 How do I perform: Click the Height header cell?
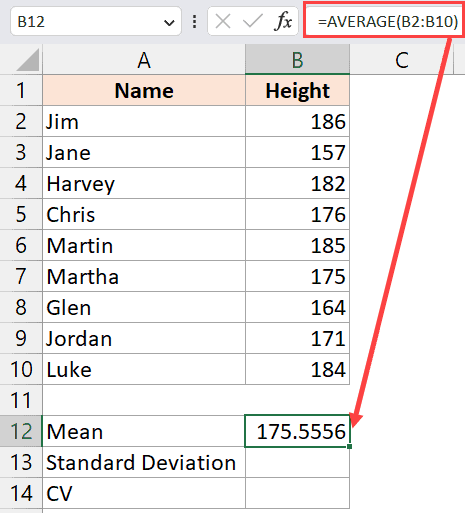[297, 90]
